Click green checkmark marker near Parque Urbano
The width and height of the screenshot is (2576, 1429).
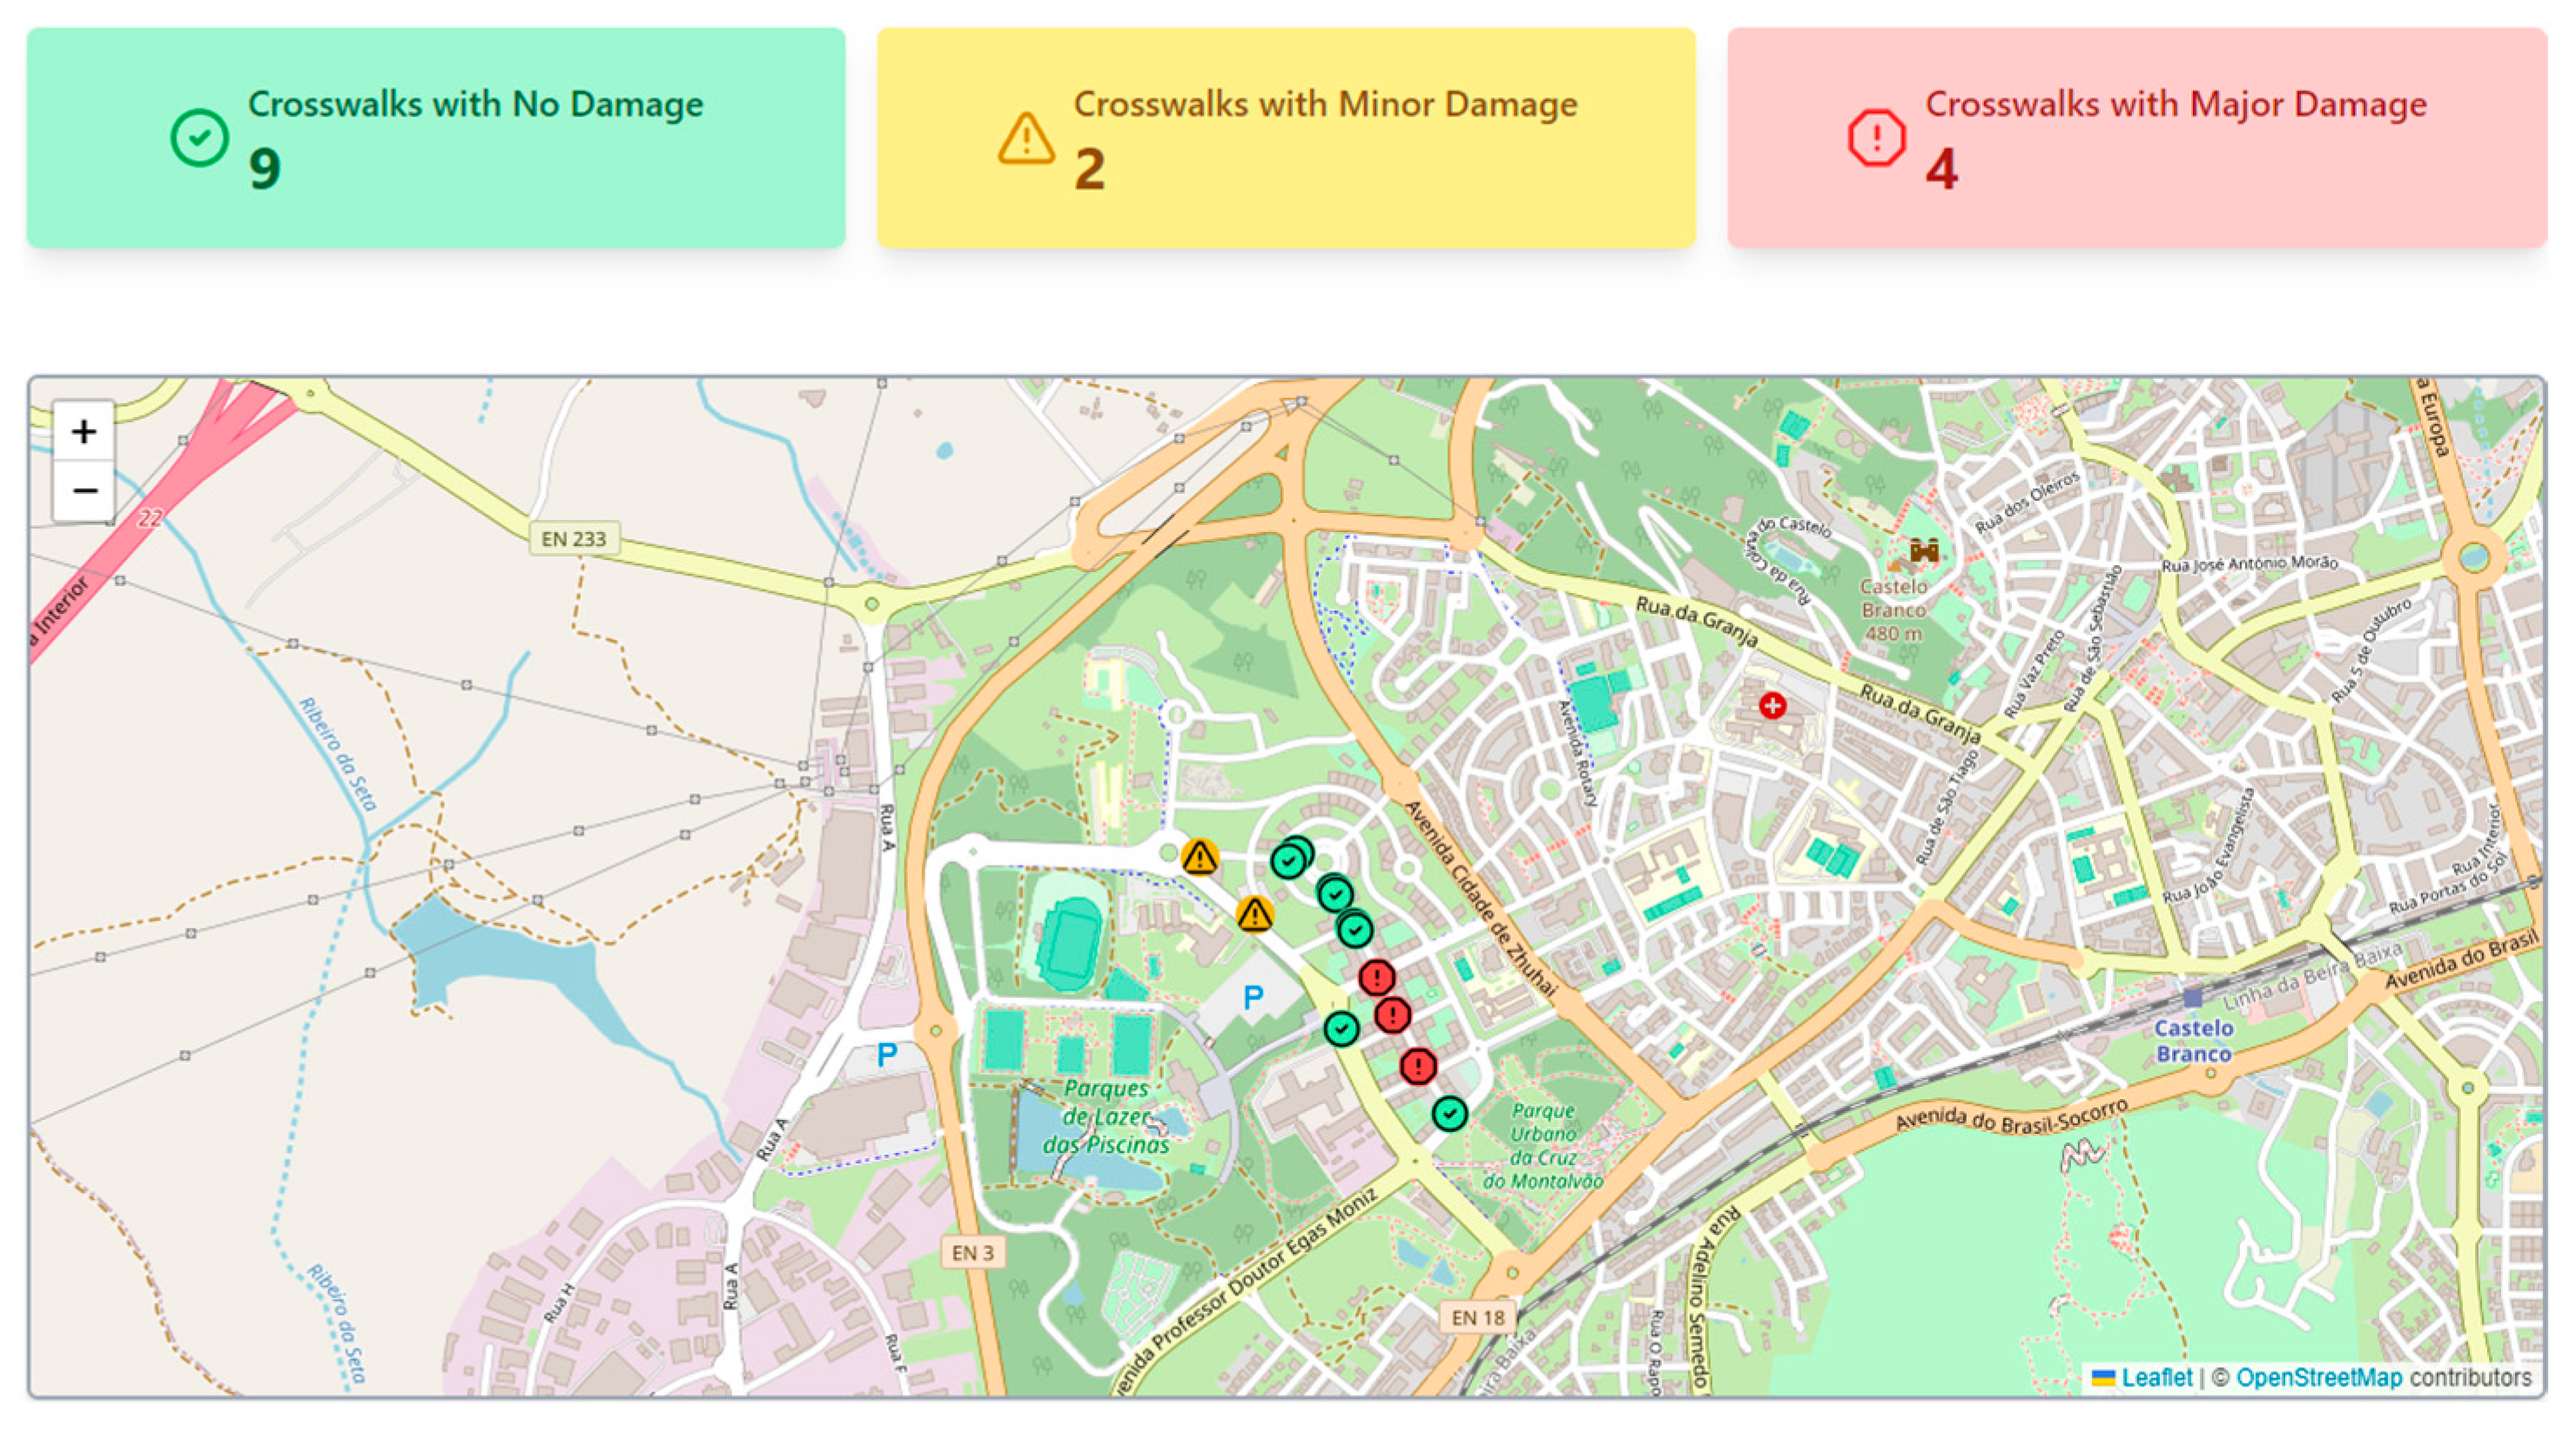(x=1449, y=1113)
